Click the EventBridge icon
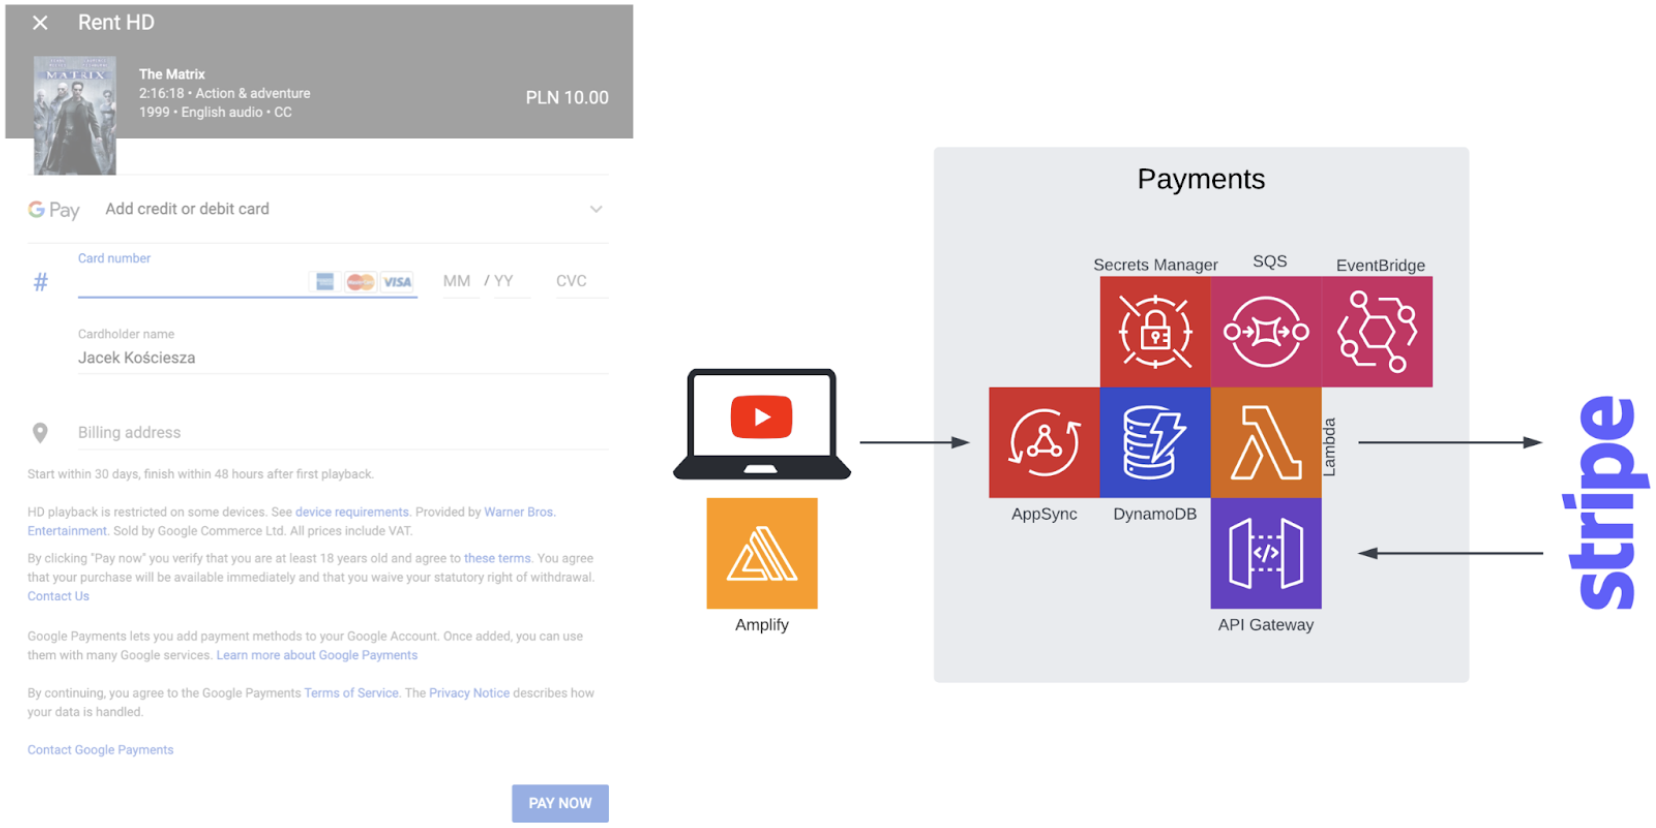This screenshot has width=1656, height=828. [x=1377, y=332]
